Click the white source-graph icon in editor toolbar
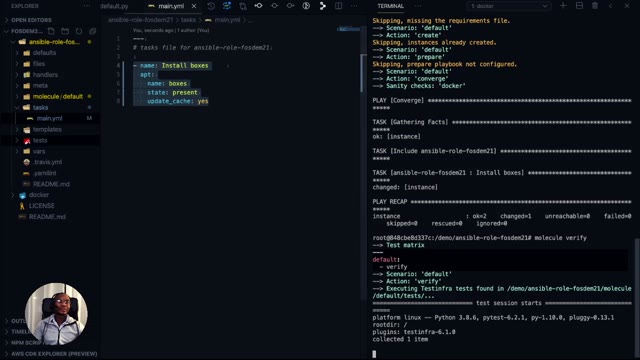This screenshot has height=360, width=640. pyautogui.click(x=322, y=6)
